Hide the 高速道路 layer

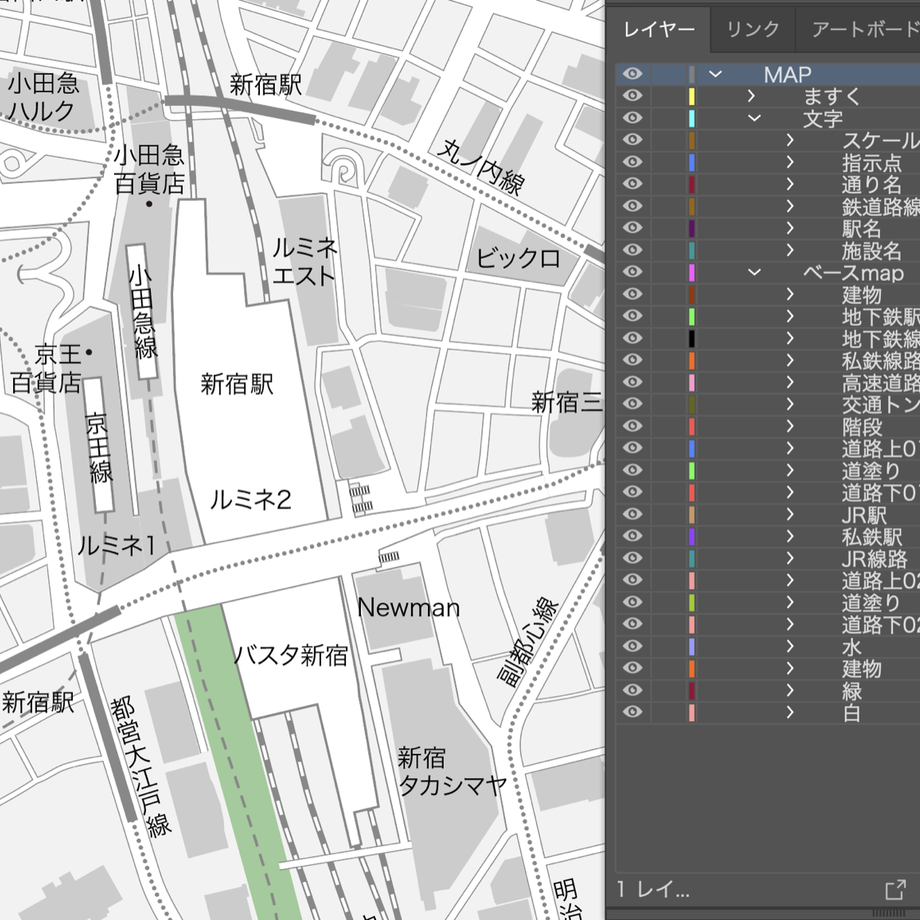click(632, 382)
